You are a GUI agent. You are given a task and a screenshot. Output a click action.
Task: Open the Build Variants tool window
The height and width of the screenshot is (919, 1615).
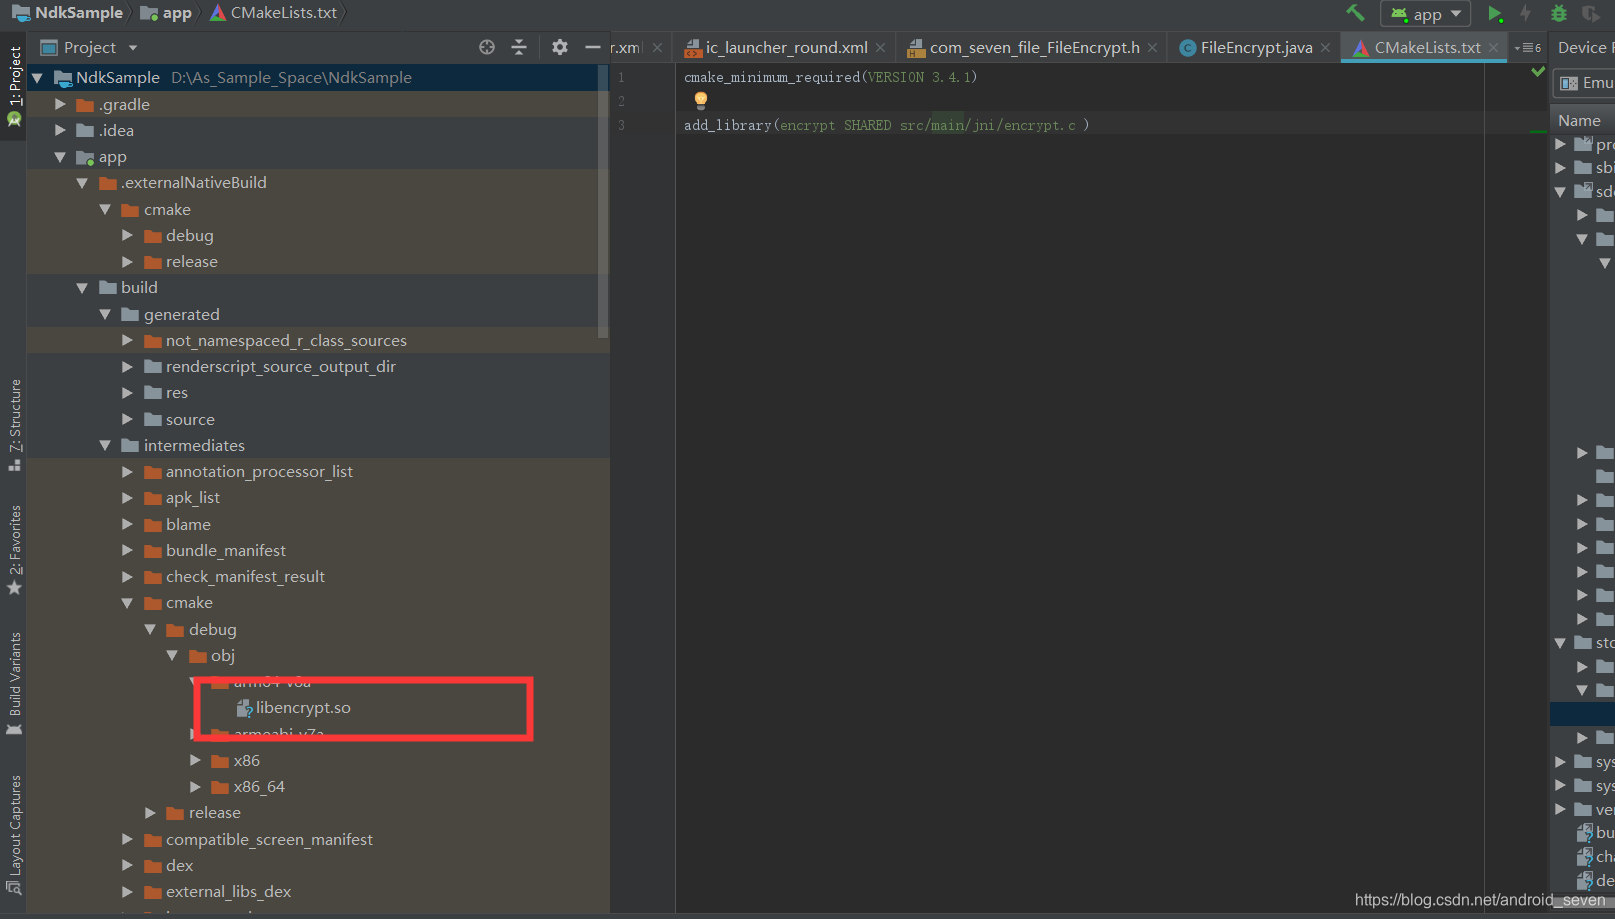pyautogui.click(x=14, y=683)
